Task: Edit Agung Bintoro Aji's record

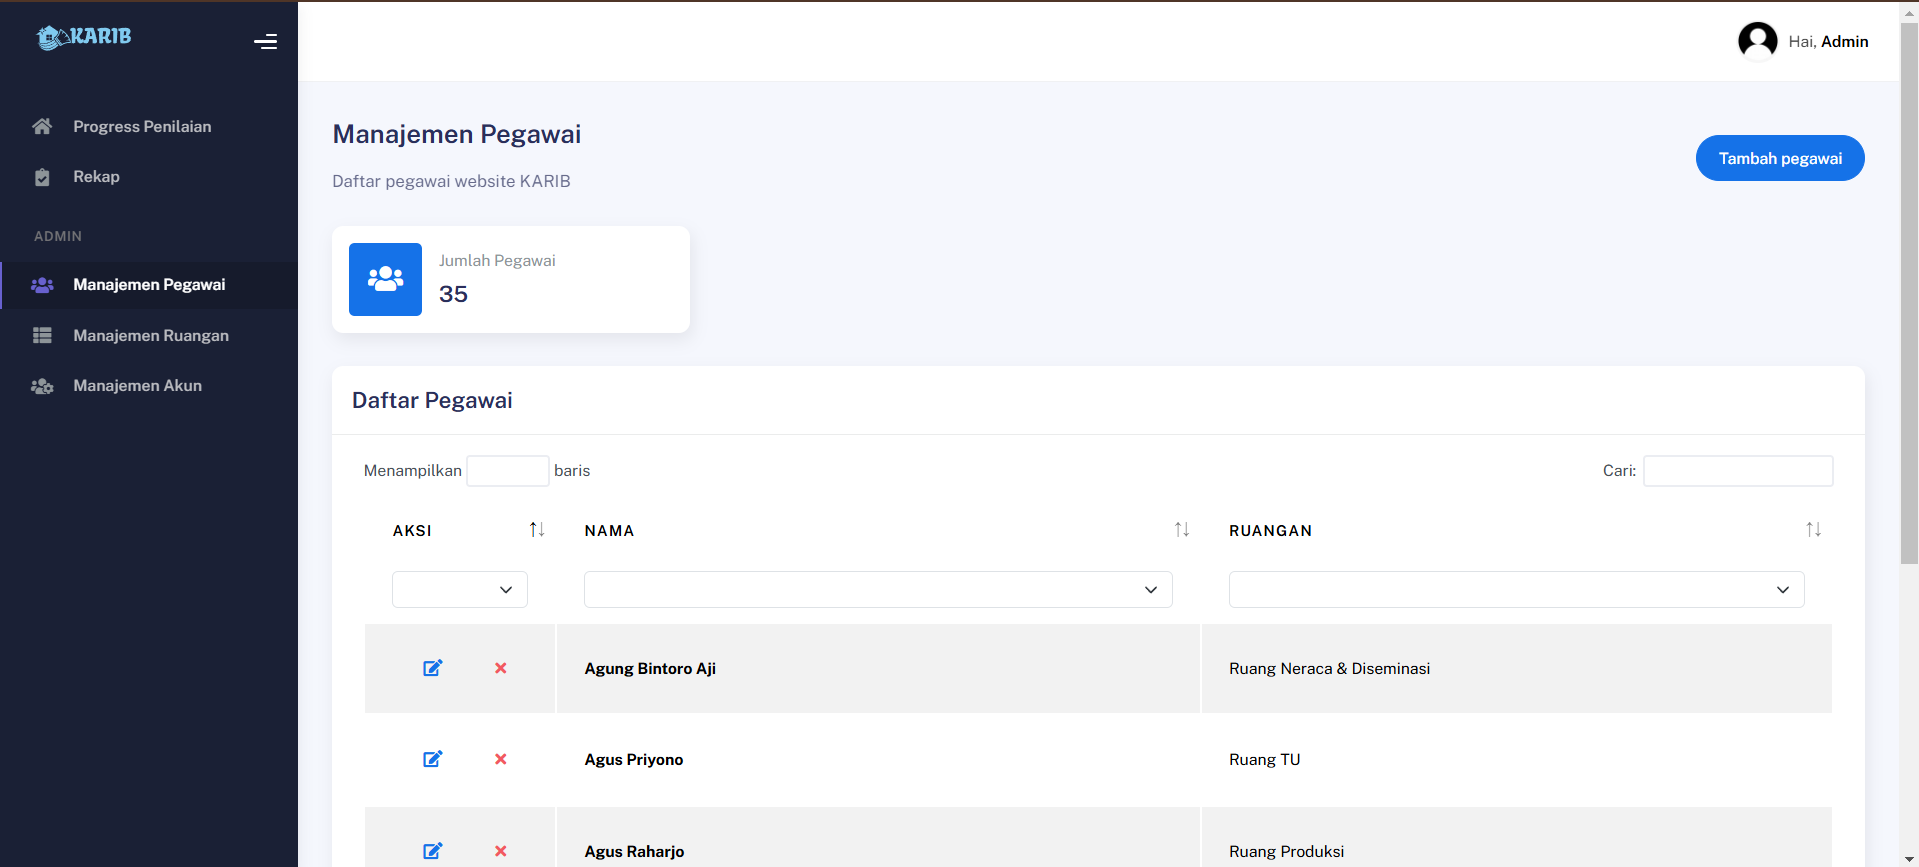Action: pos(432,668)
